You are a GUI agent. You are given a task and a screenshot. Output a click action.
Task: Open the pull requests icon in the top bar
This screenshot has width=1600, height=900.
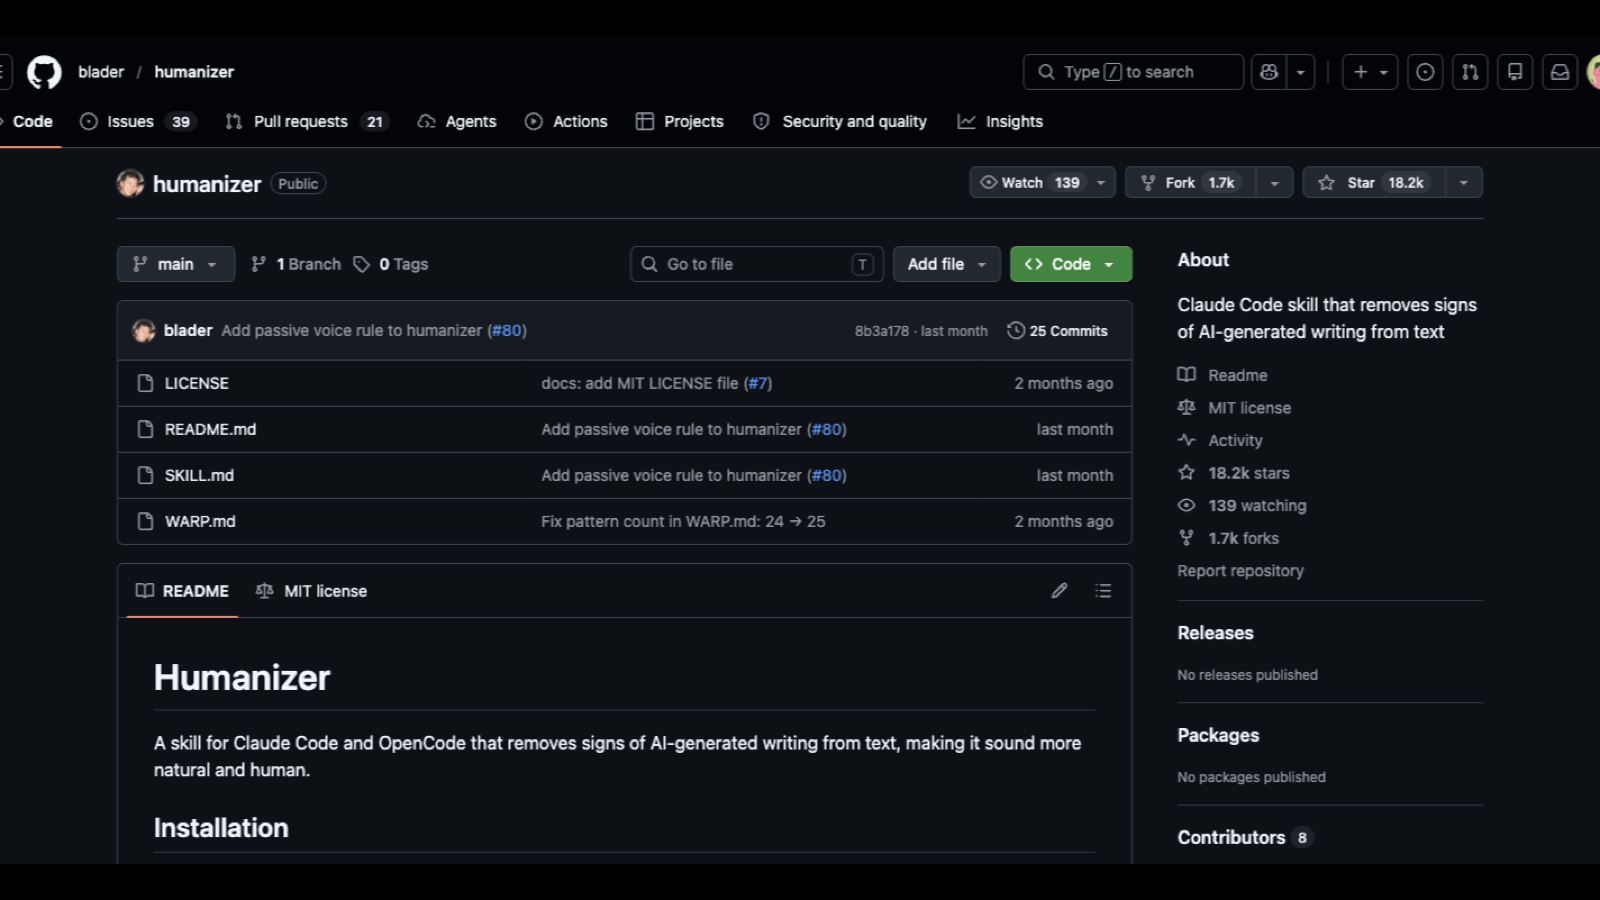(x=1470, y=72)
